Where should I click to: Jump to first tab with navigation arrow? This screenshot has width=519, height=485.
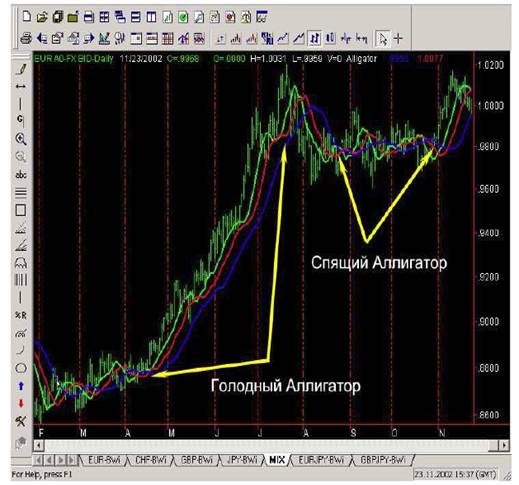38,460
